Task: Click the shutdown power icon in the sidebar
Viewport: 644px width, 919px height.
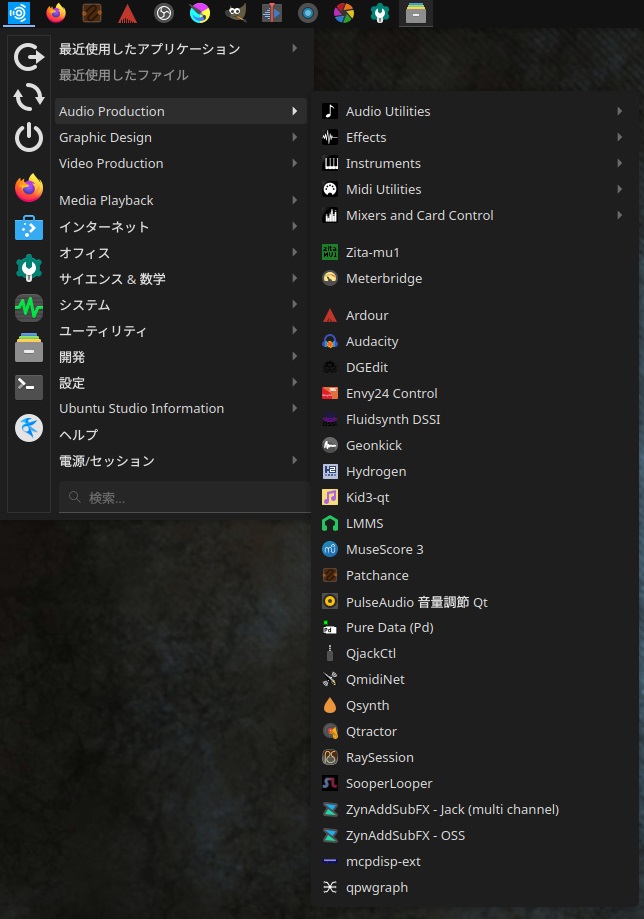Action: click(29, 138)
